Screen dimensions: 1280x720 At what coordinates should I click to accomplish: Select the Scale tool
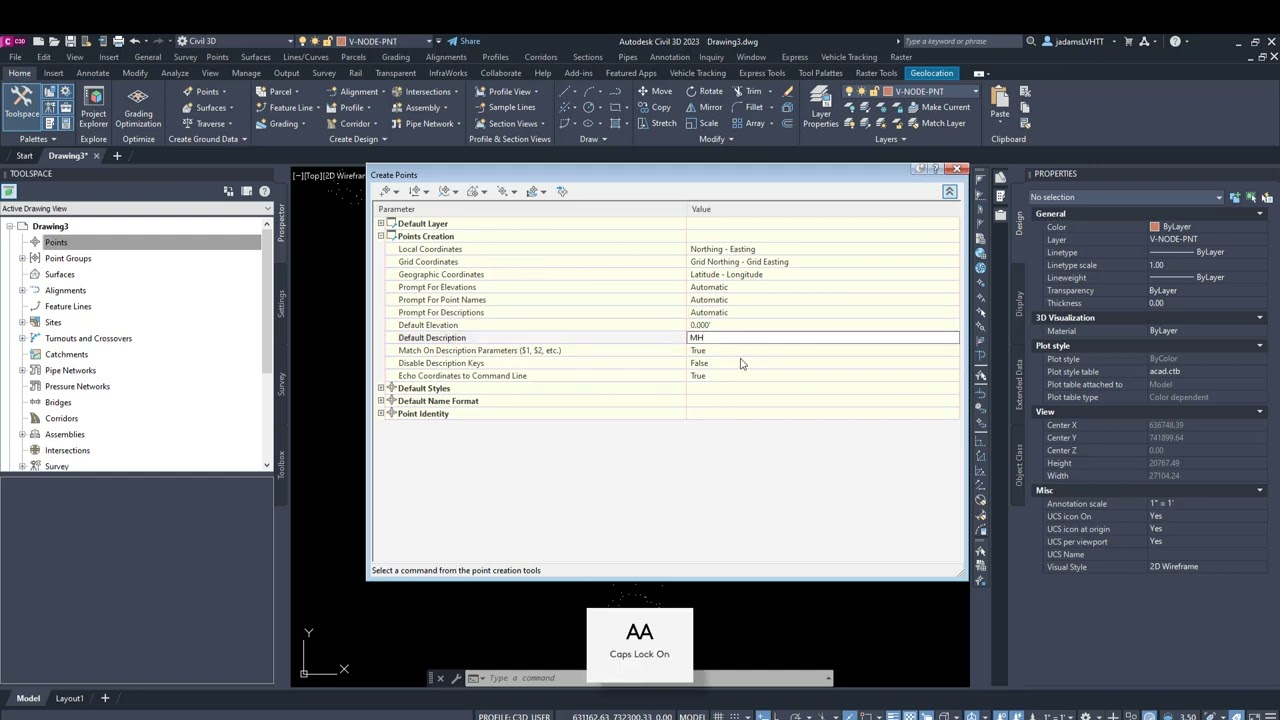(702, 123)
